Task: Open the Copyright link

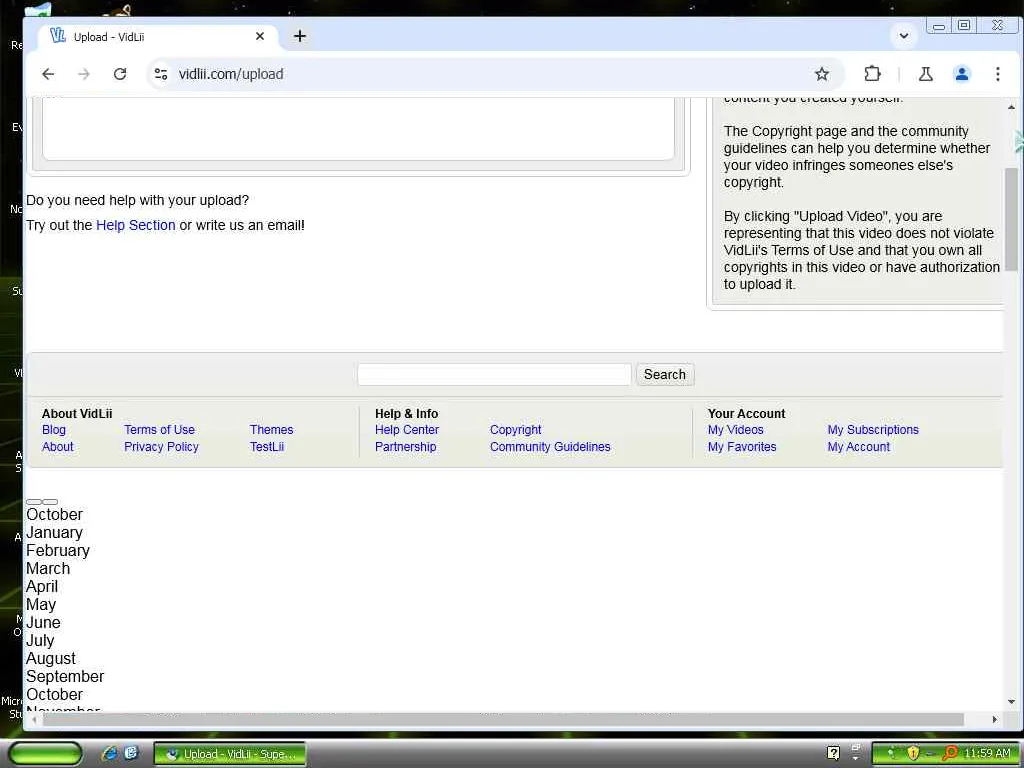Action: pos(515,430)
